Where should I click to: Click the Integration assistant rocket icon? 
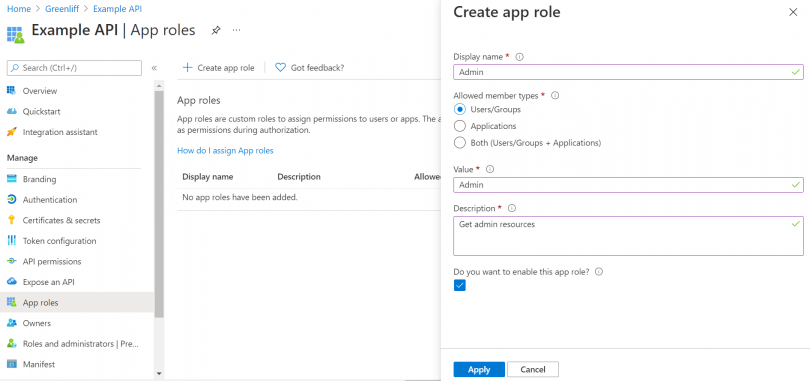(11, 132)
